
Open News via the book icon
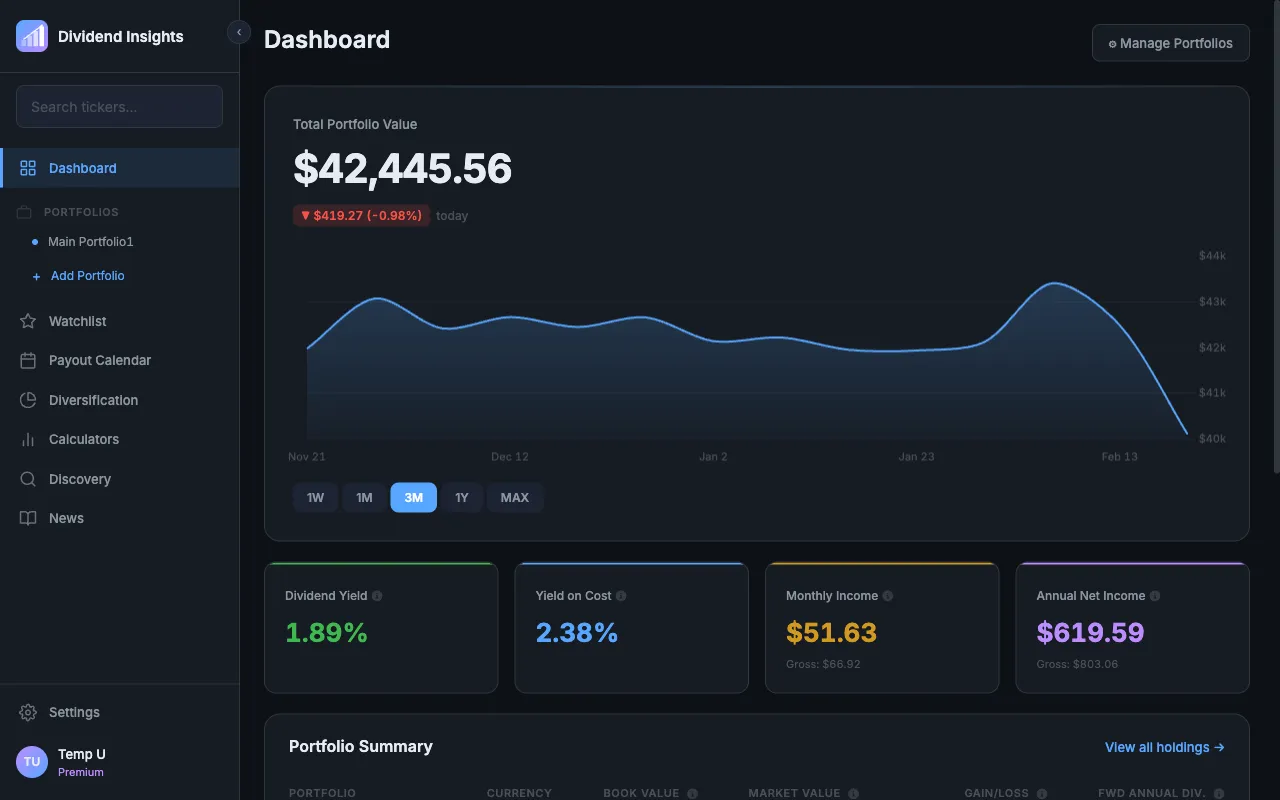(x=28, y=518)
